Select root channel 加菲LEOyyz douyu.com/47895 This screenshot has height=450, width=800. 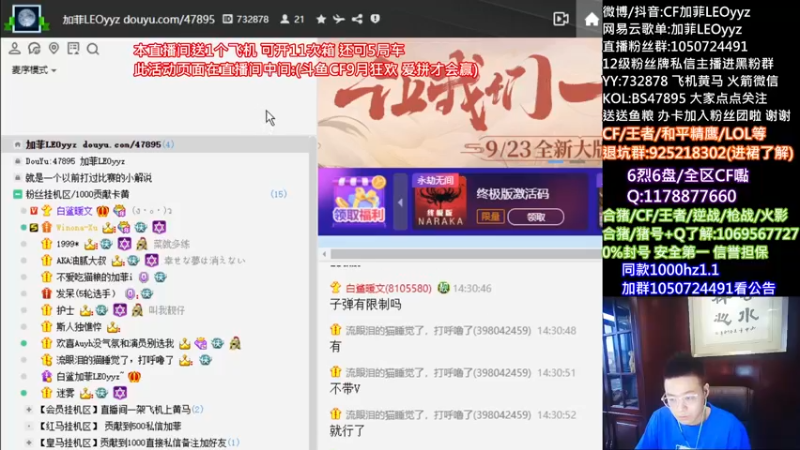(x=93, y=144)
